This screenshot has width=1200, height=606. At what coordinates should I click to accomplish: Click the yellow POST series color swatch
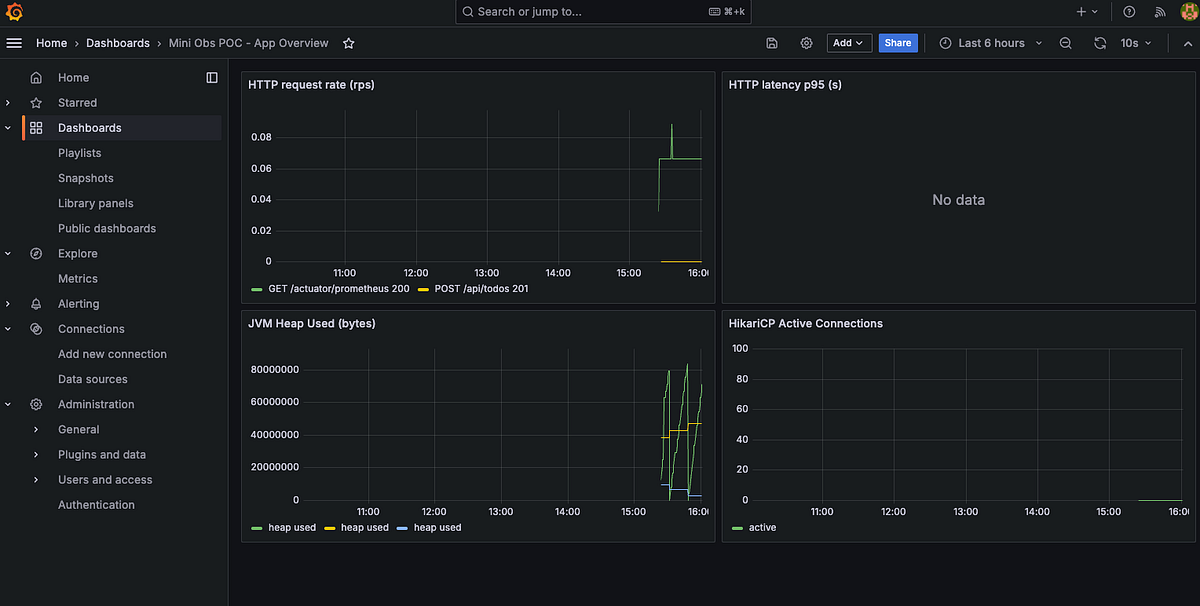423,289
